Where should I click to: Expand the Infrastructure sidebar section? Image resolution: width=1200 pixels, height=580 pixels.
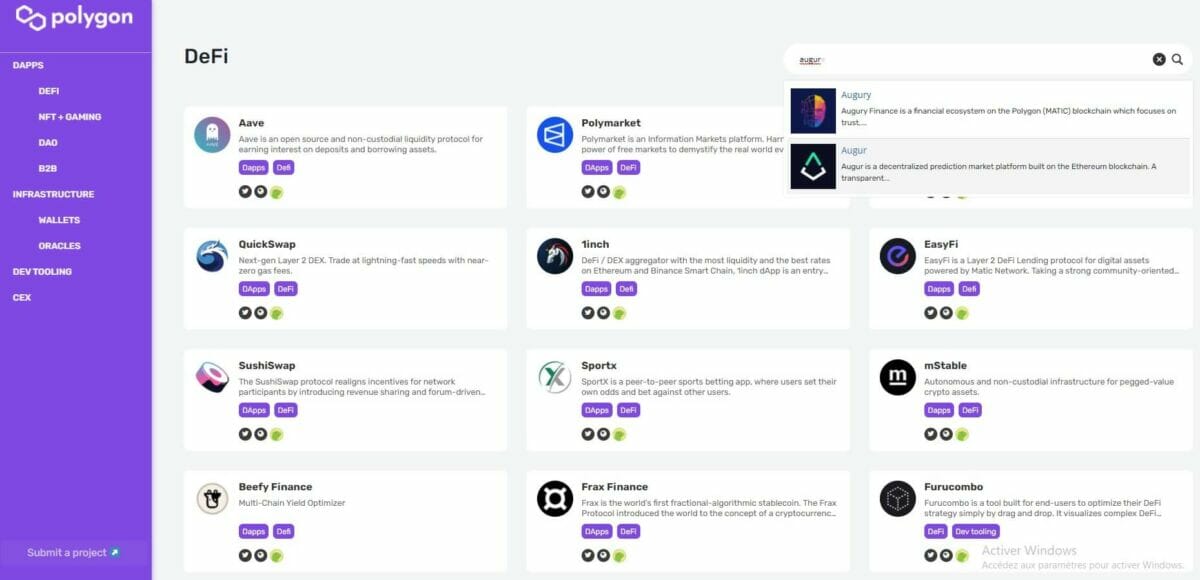click(53, 194)
